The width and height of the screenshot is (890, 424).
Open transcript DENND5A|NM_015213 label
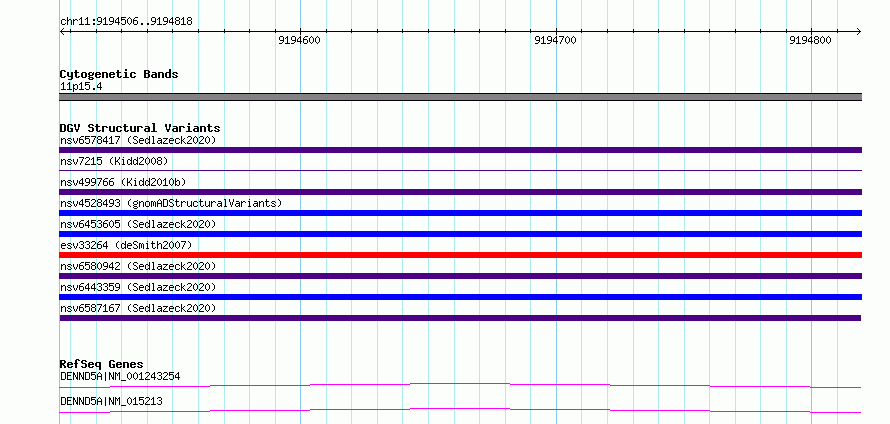pyautogui.click(x=111, y=401)
